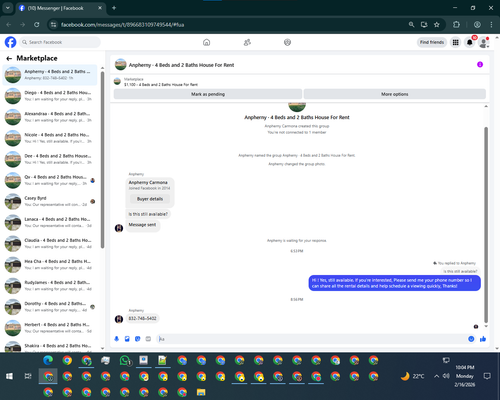
Task: Open the volume control in system tray
Action: click(x=446, y=376)
